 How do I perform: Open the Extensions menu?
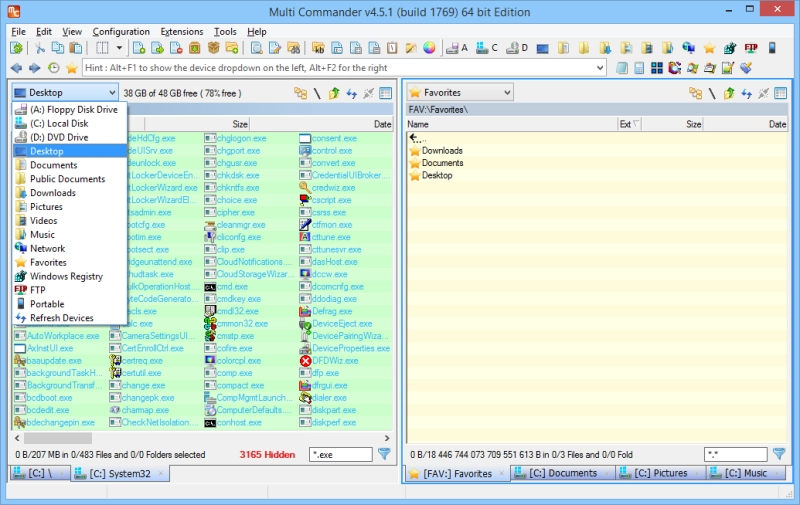click(x=182, y=32)
